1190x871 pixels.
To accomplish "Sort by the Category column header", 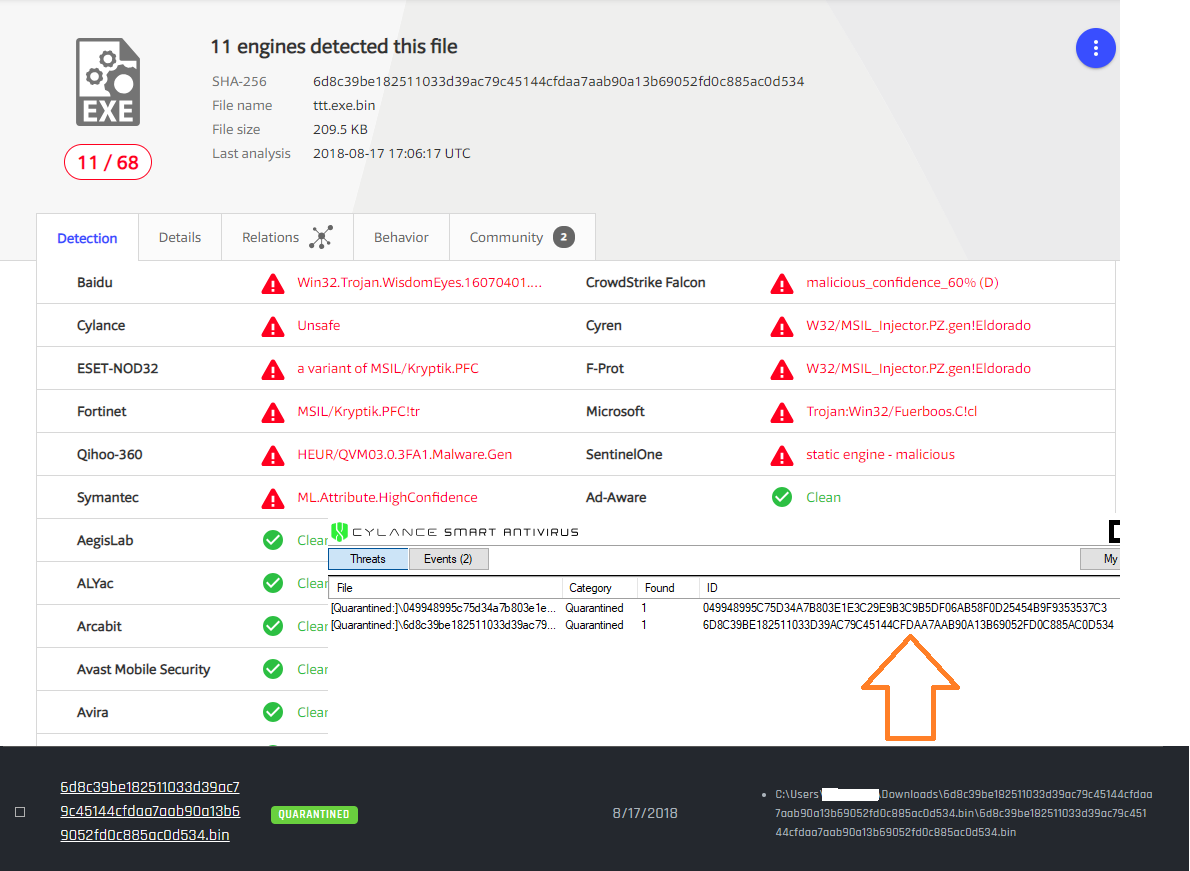I will 600,588.
